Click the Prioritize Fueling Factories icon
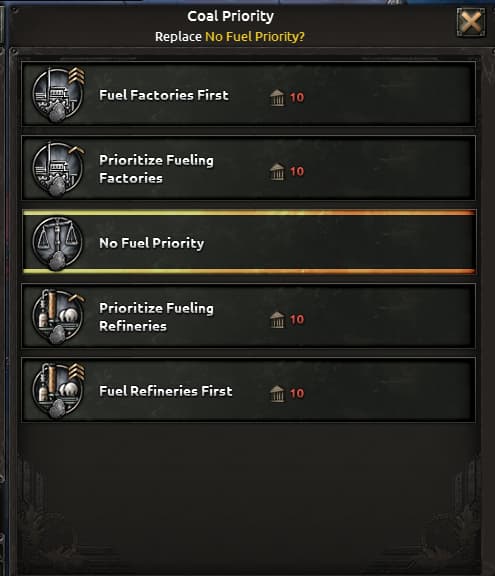495x576 pixels. (x=58, y=169)
